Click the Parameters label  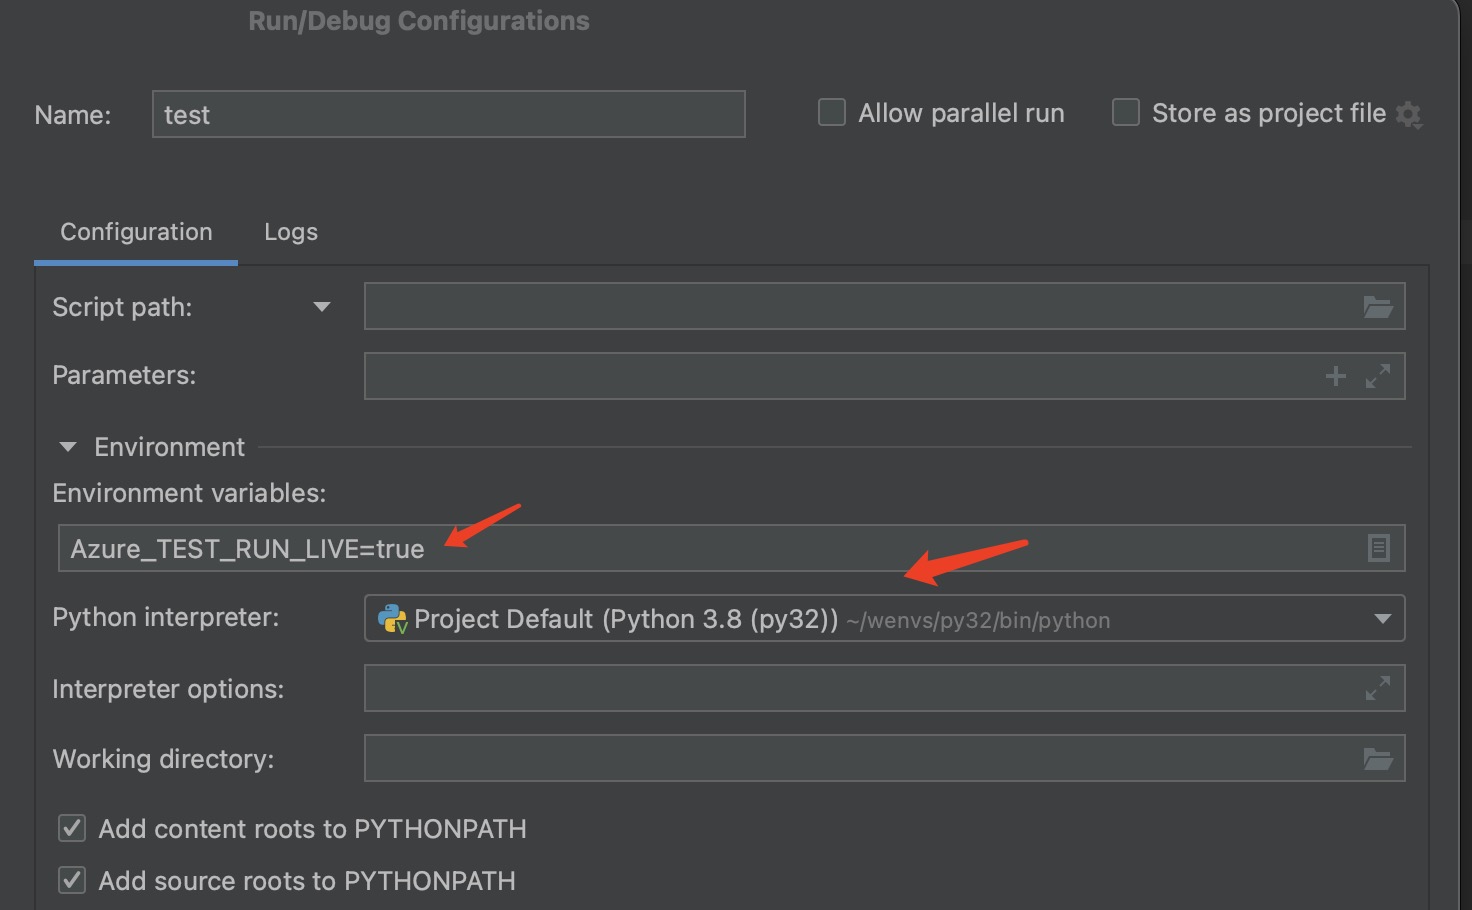point(124,375)
